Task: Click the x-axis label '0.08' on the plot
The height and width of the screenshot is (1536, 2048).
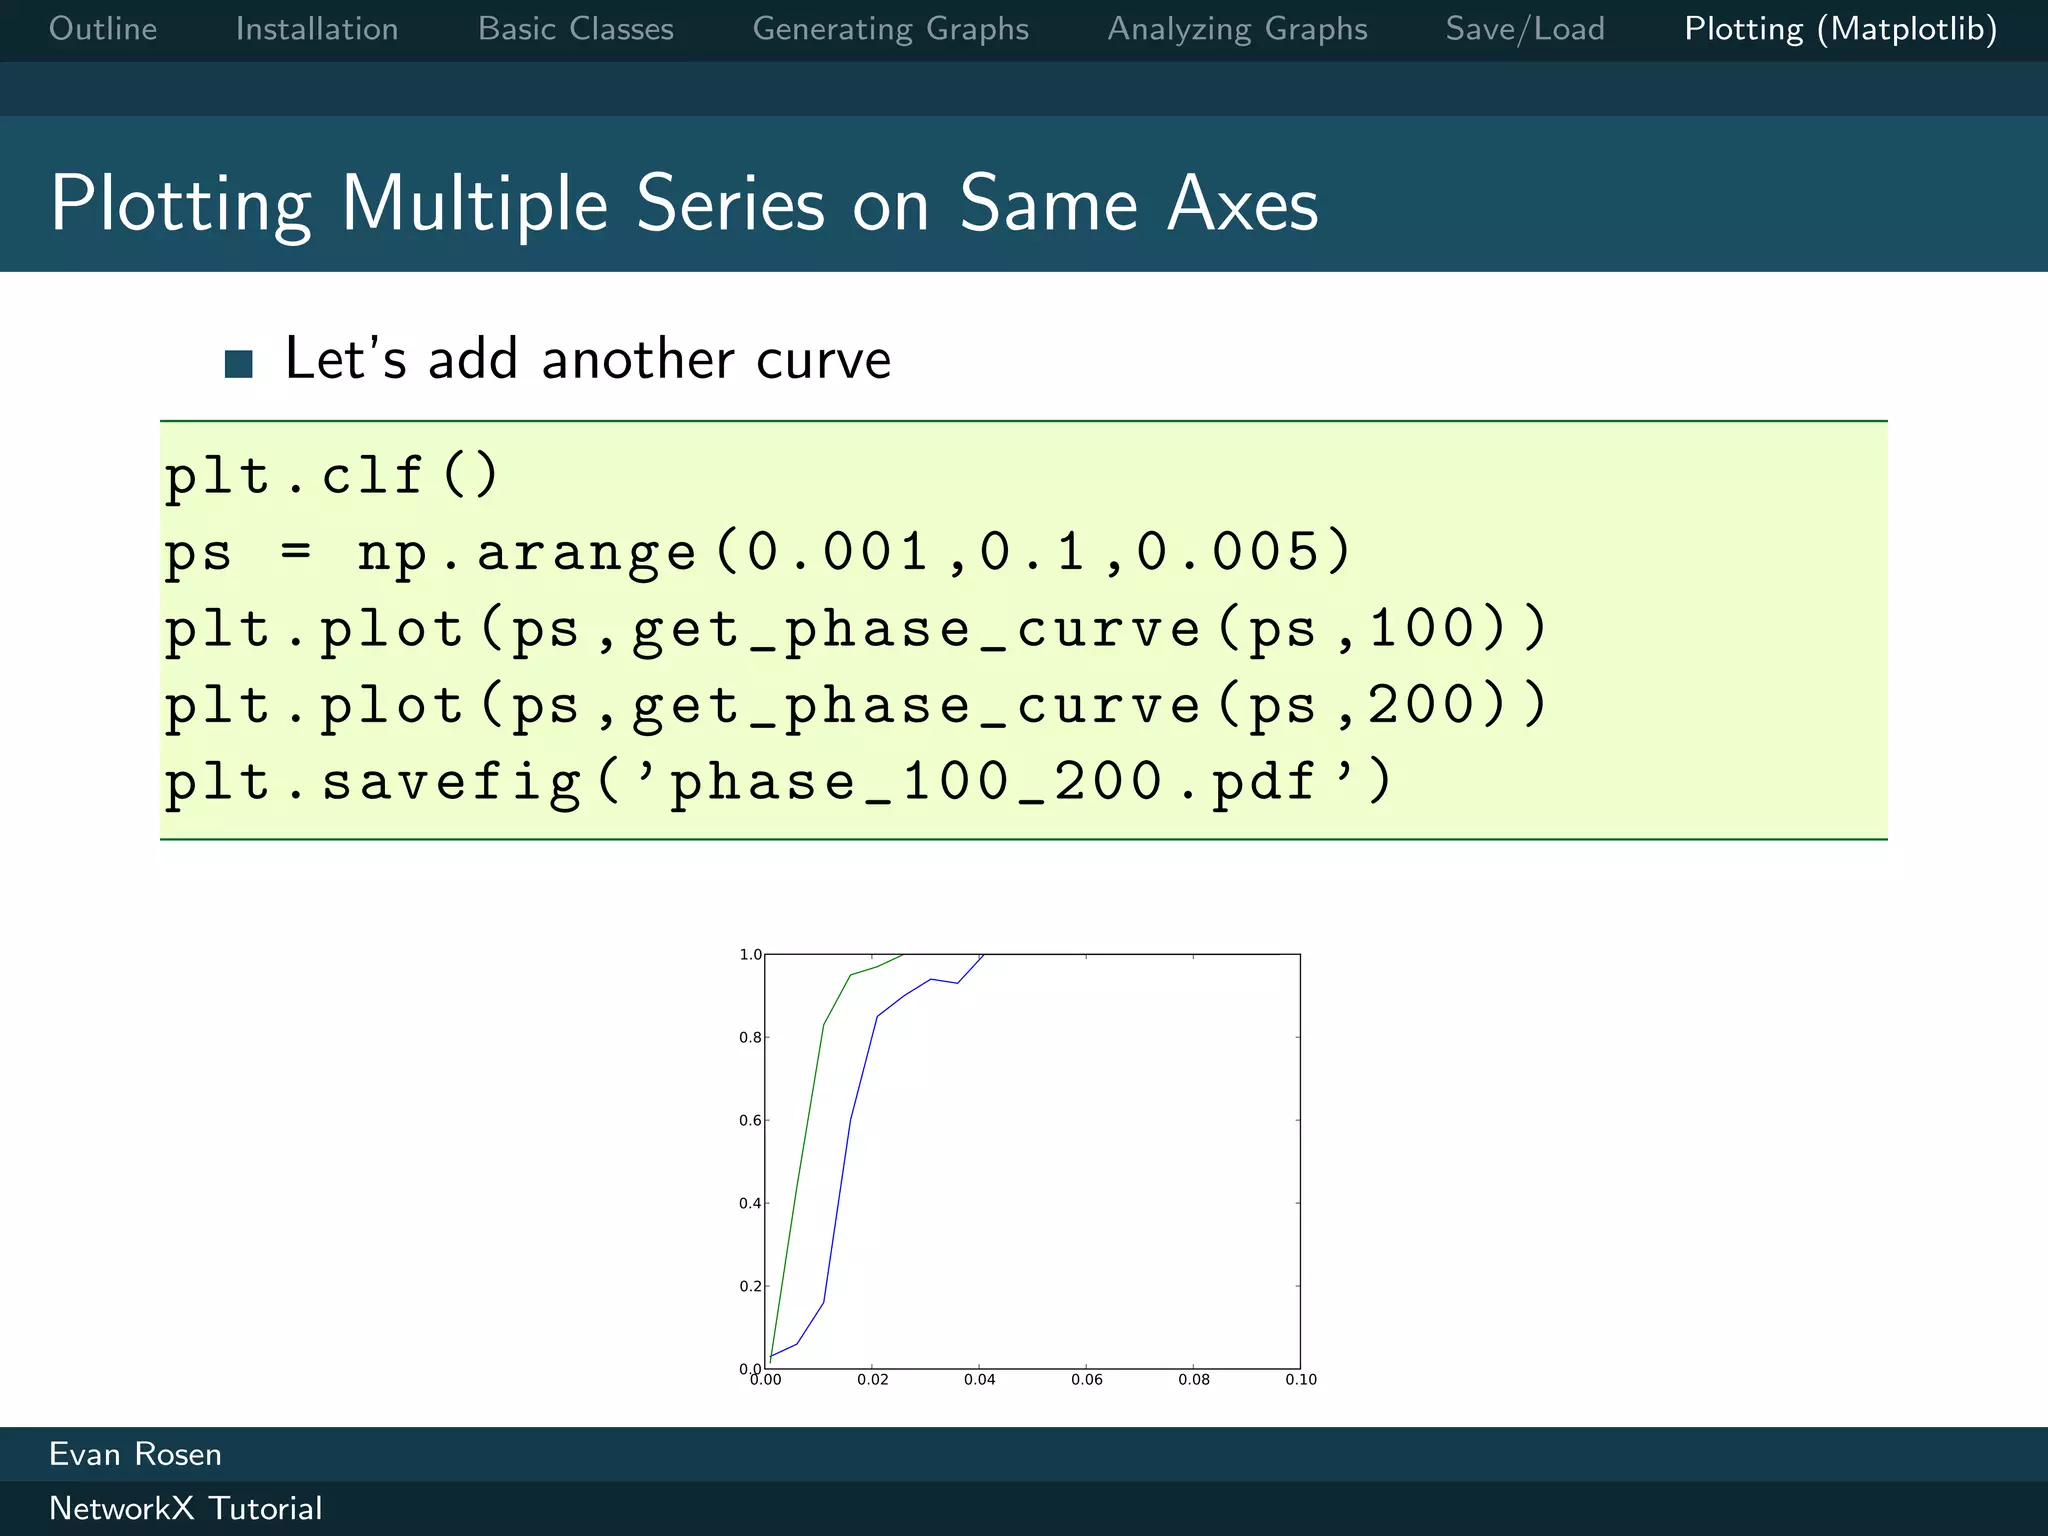Action: click(x=1194, y=1380)
